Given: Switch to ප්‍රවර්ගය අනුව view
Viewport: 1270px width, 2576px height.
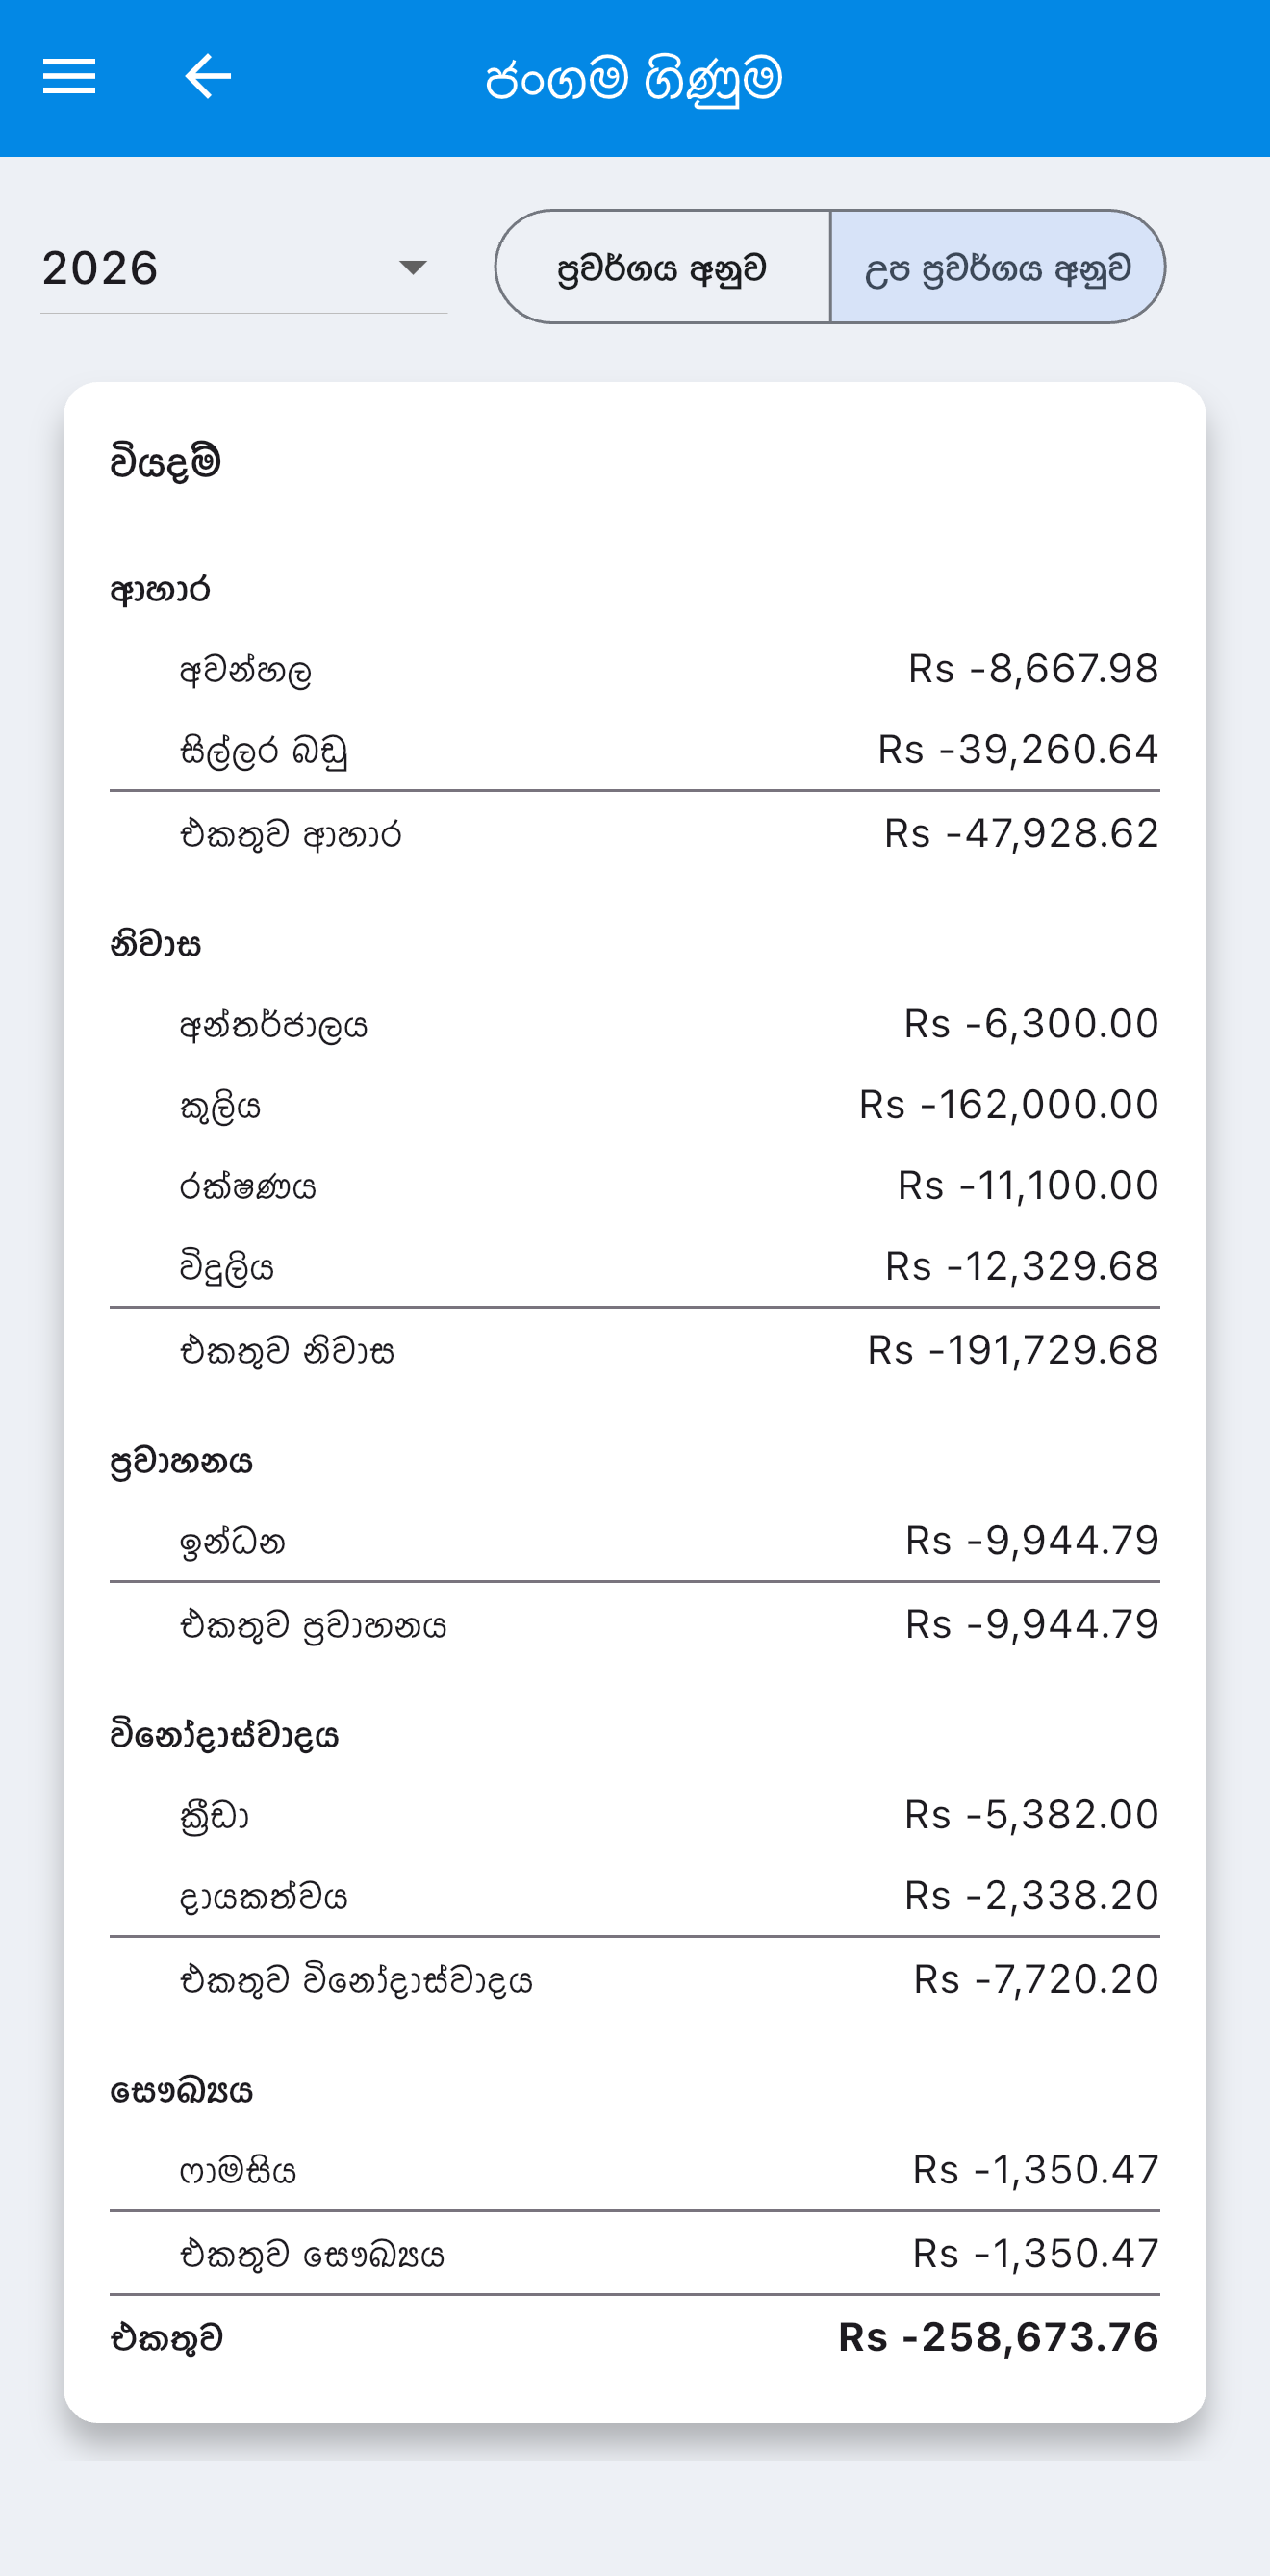Looking at the screenshot, I should tap(662, 267).
